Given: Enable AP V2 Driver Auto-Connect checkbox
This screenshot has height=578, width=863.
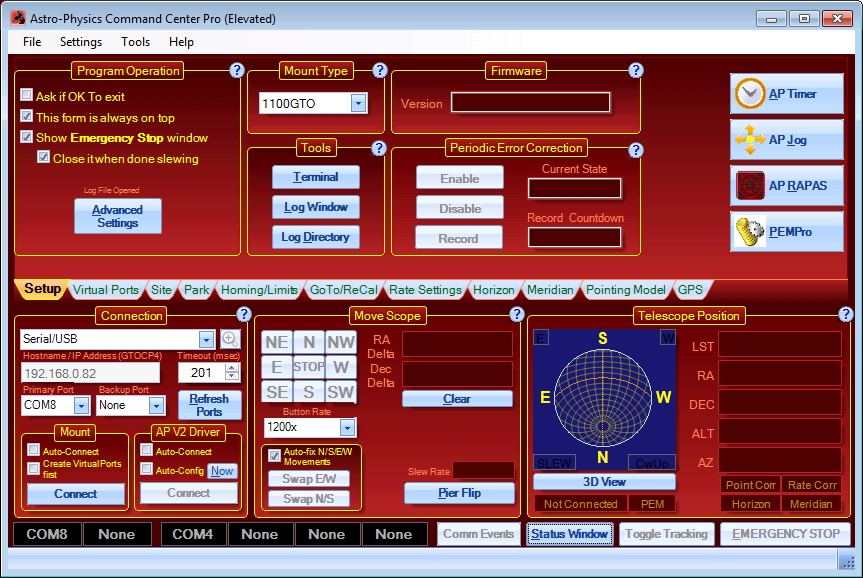Looking at the screenshot, I should [146, 450].
